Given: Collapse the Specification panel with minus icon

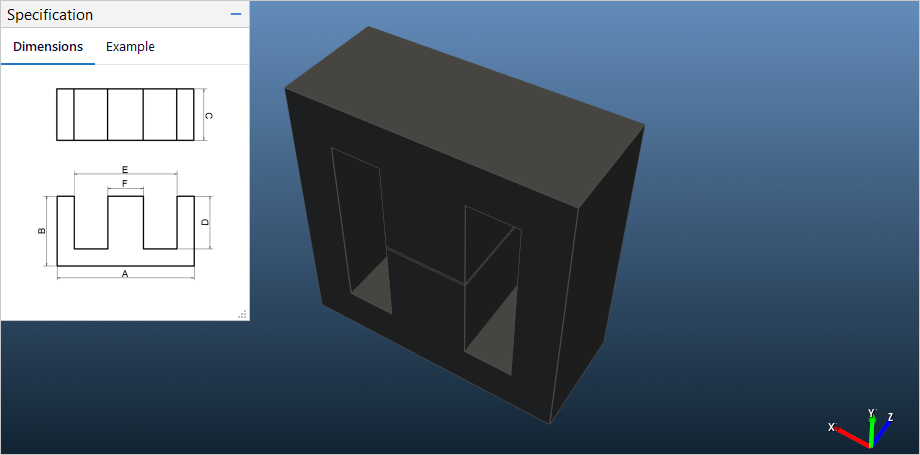Looking at the screenshot, I should (236, 14).
